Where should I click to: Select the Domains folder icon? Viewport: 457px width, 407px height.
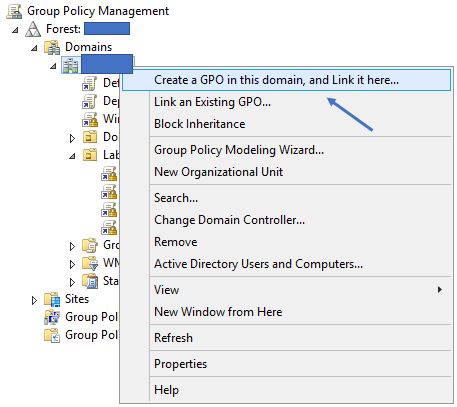click(52, 47)
